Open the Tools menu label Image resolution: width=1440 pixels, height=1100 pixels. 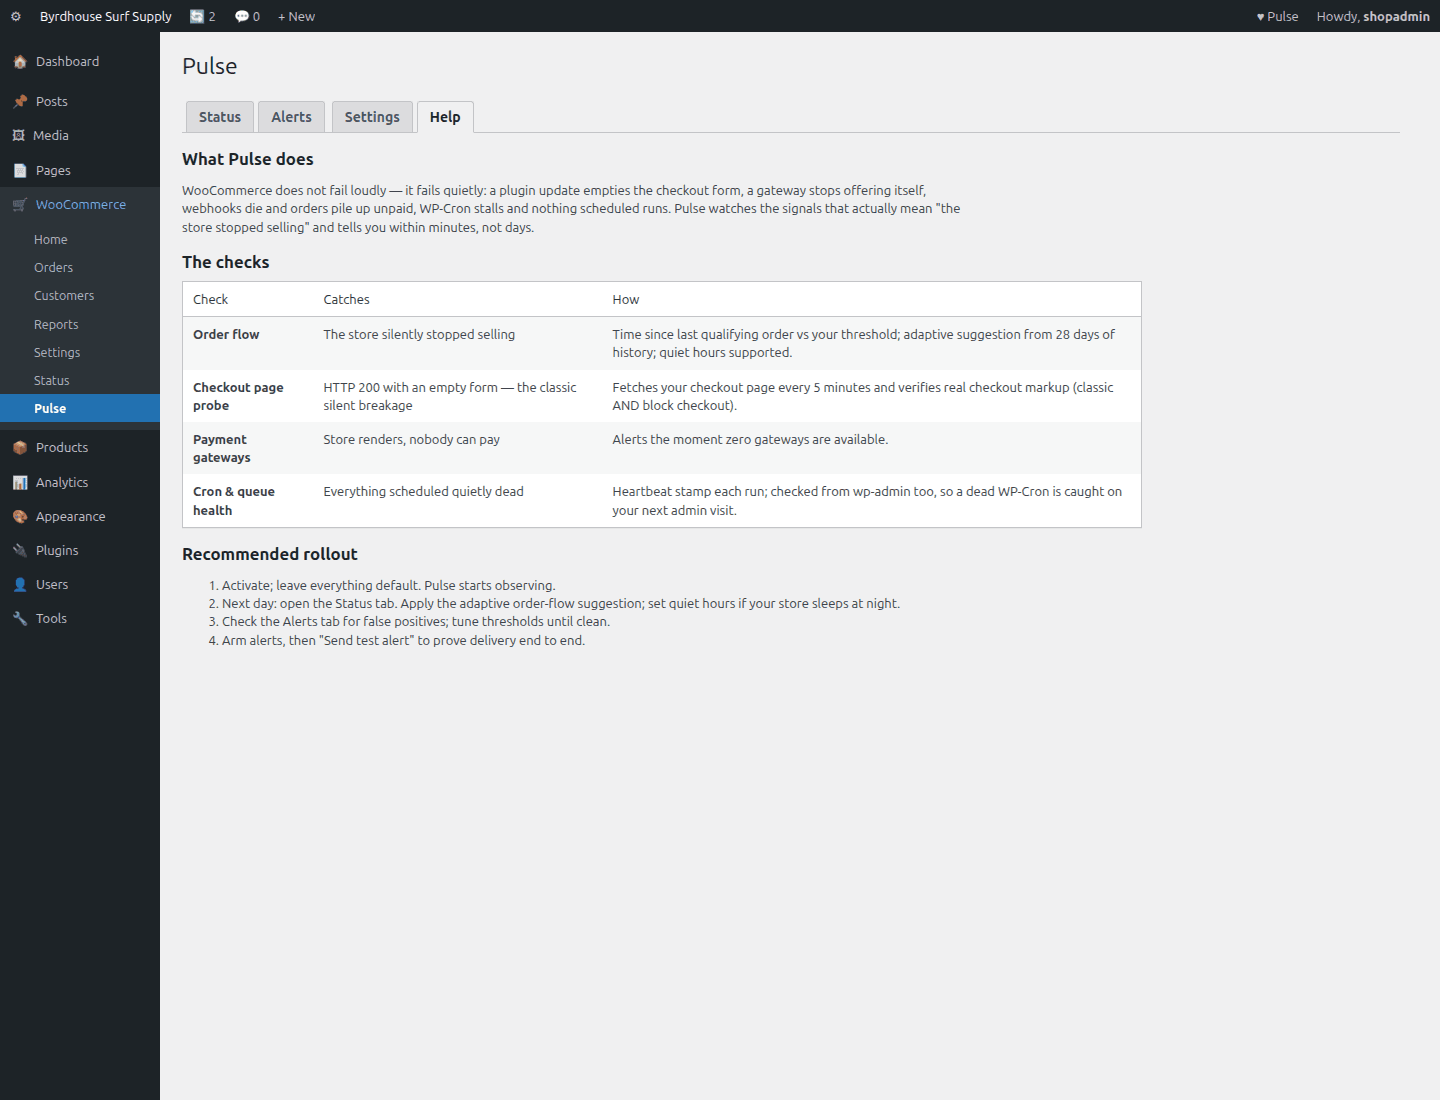click(51, 619)
